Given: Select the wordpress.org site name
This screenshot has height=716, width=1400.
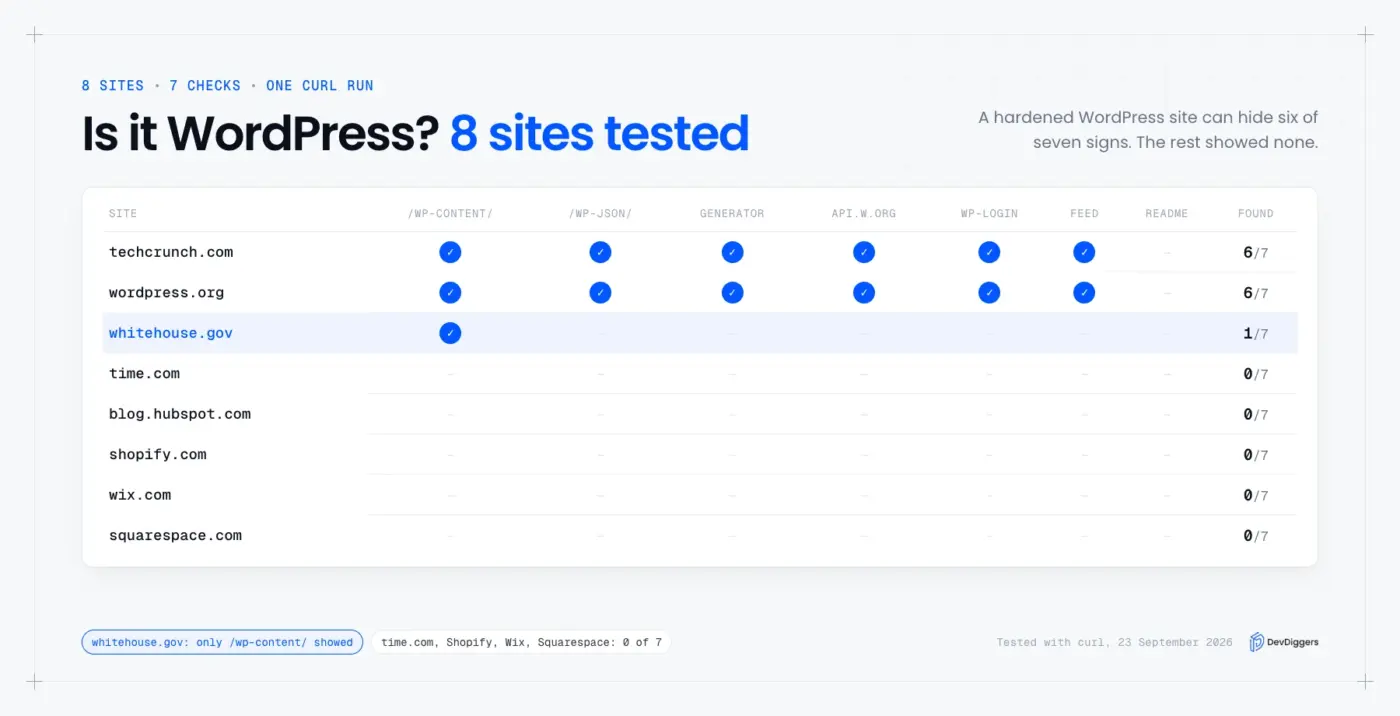Looking at the screenshot, I should pos(167,293).
